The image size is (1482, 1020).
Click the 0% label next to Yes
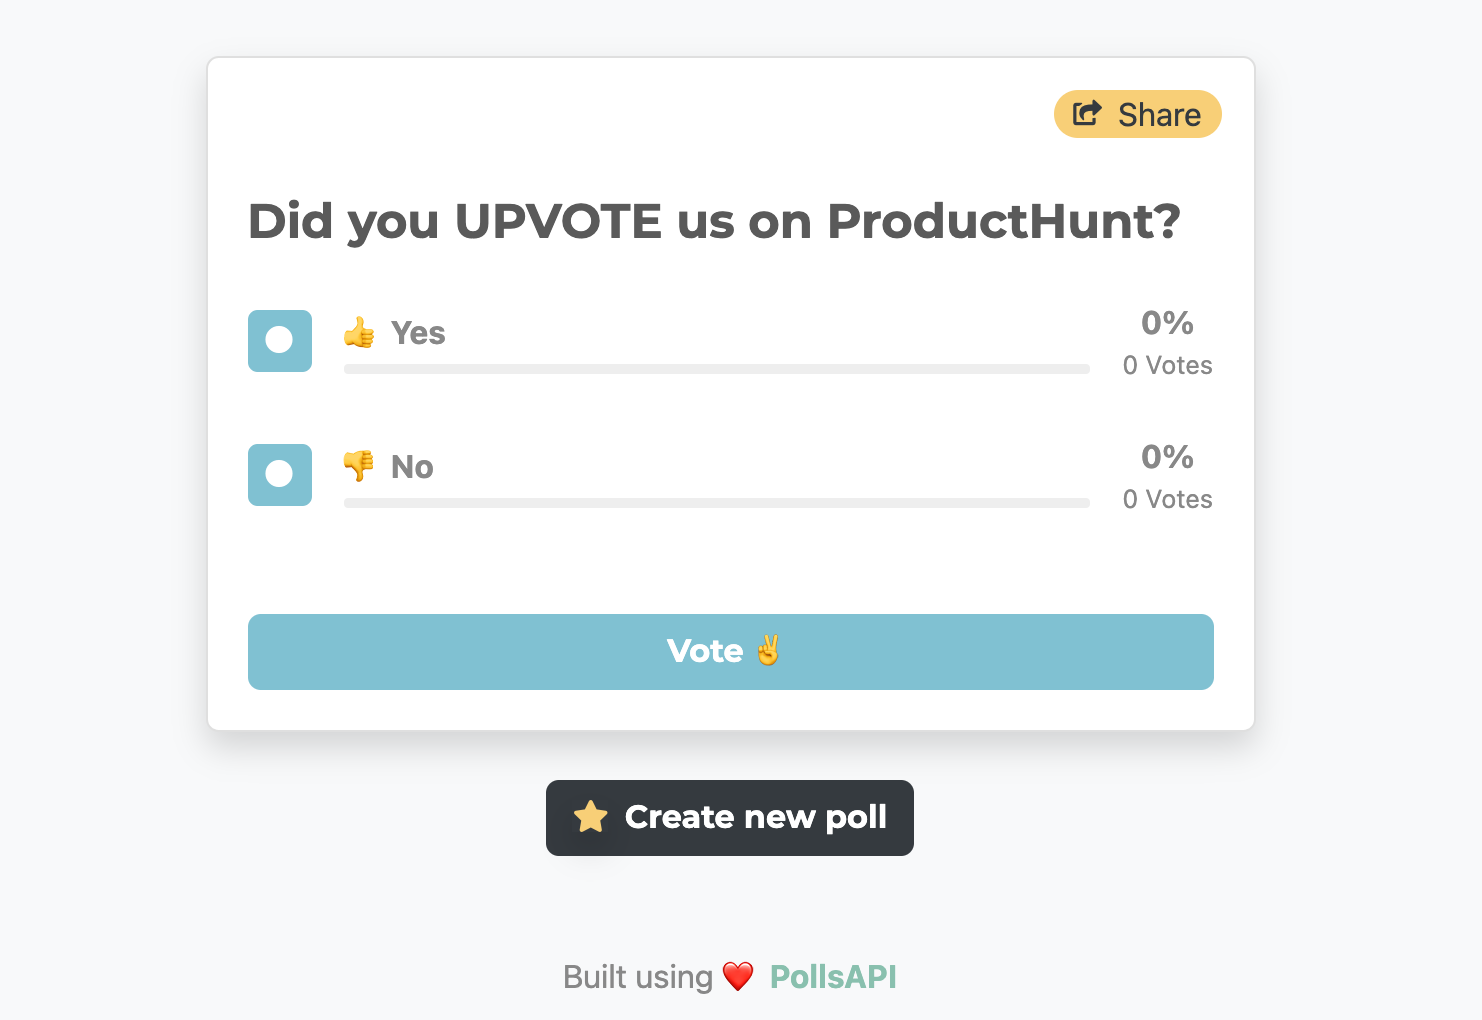1167,323
